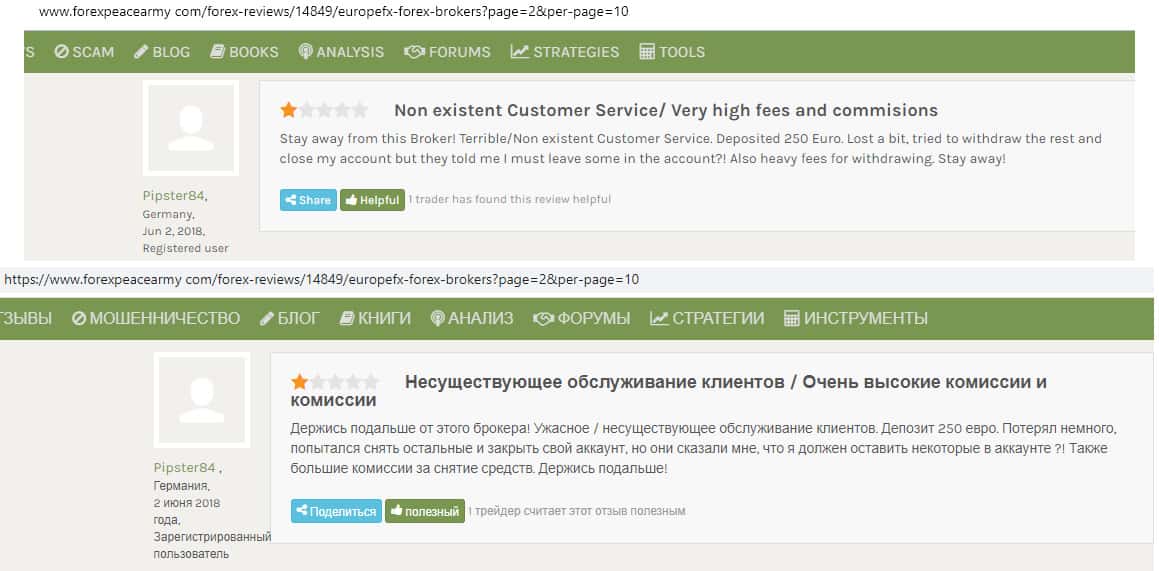Click the ФОРУМЫ handshake icon
1159x571 pixels.
(x=543, y=319)
